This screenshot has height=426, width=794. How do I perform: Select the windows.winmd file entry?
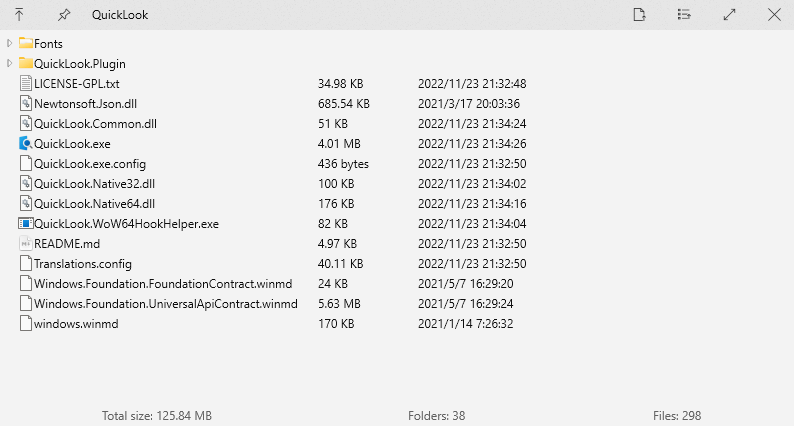click(397, 324)
